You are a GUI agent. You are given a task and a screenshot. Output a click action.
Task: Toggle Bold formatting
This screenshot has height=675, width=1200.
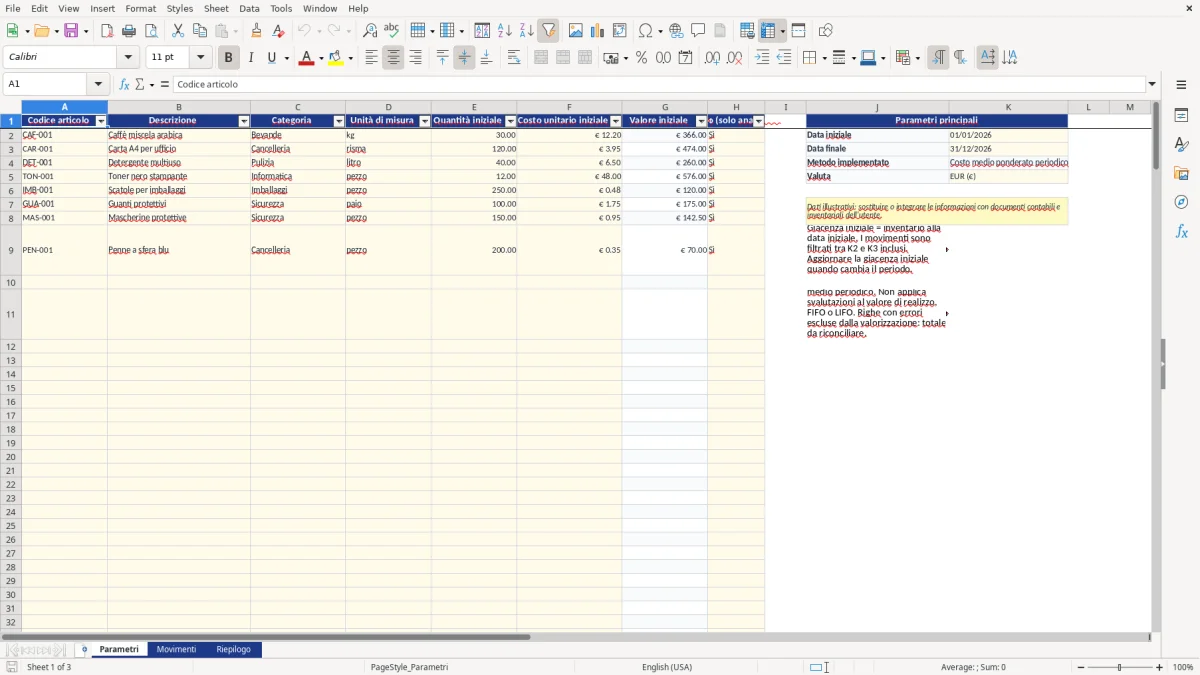(228, 58)
